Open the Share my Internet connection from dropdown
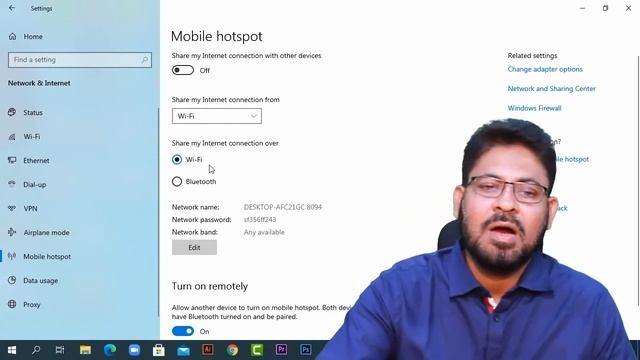Viewport: 640px width, 360px height. click(217, 116)
